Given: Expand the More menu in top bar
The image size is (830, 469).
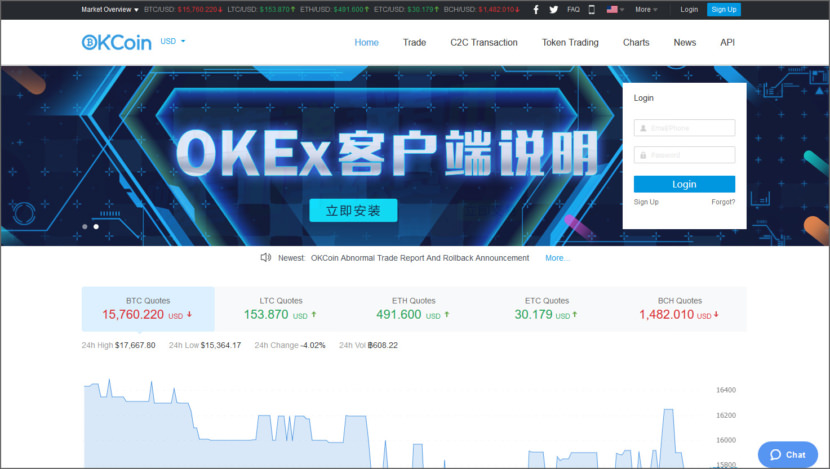Looking at the screenshot, I should [646, 10].
